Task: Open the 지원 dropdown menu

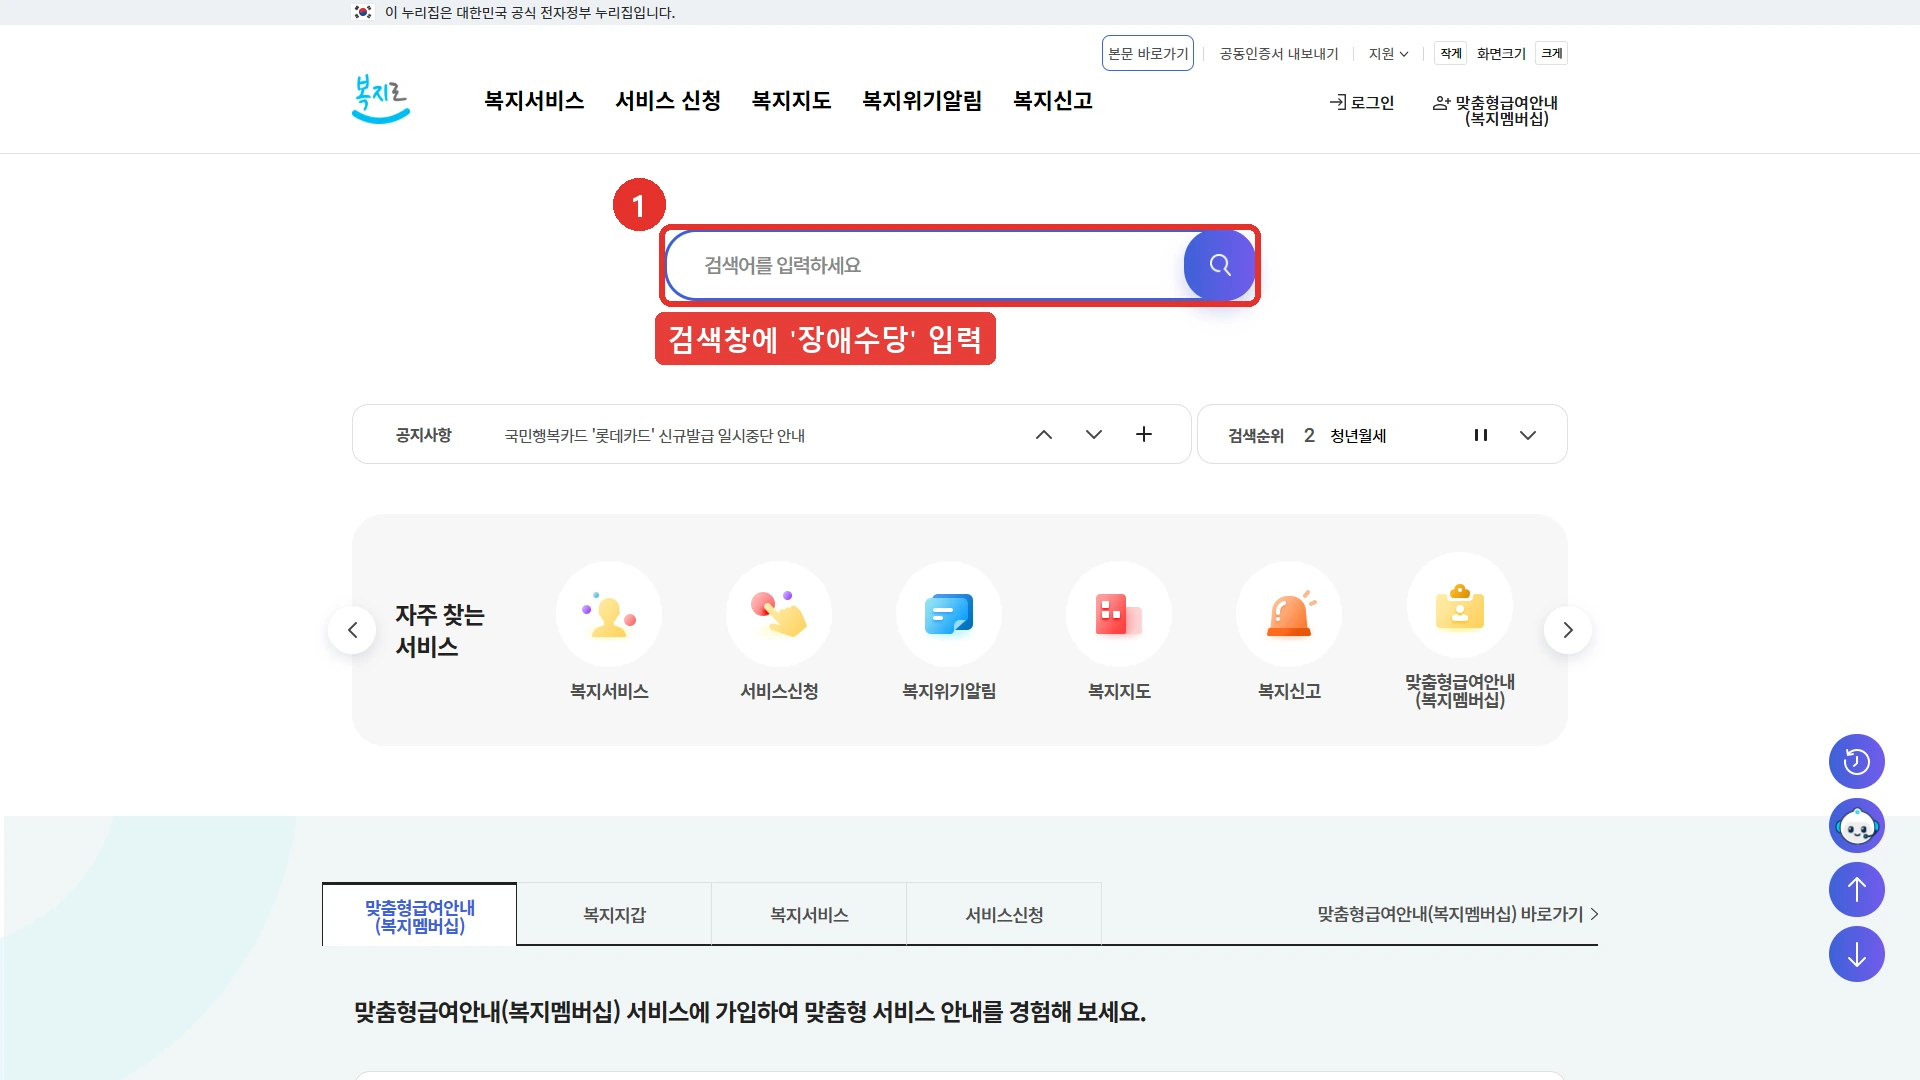Action: [x=1388, y=54]
